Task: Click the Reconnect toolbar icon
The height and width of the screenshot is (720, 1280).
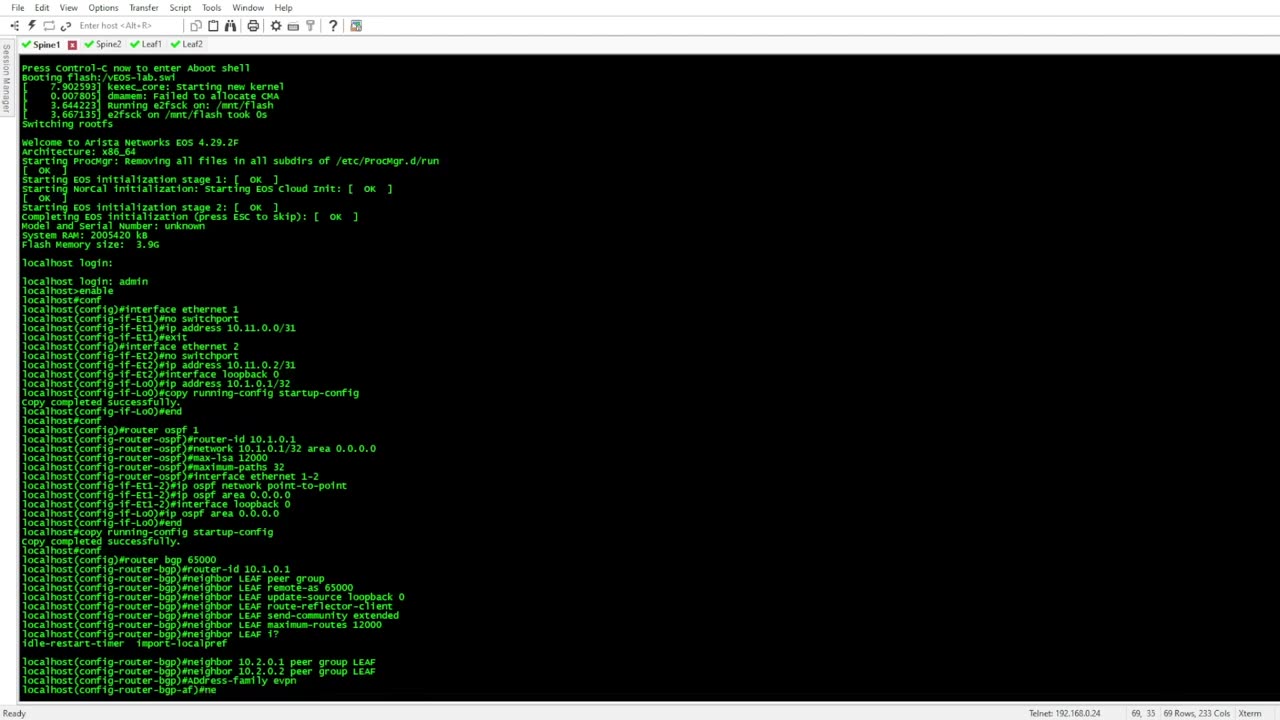Action: [66, 26]
